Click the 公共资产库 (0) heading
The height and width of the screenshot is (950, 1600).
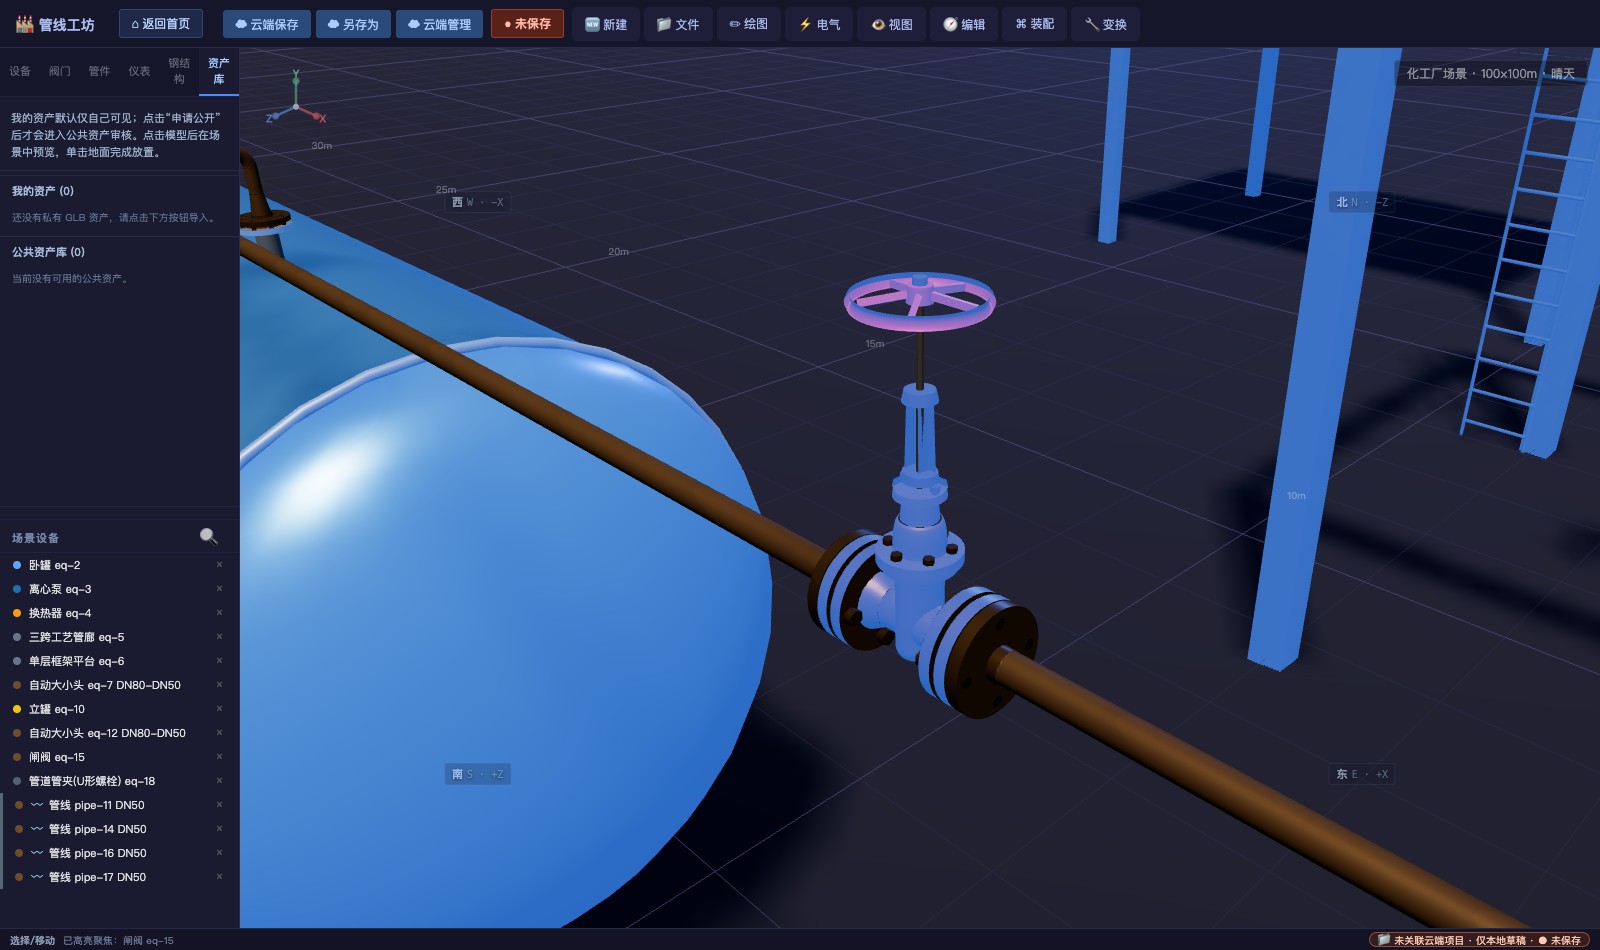click(48, 252)
